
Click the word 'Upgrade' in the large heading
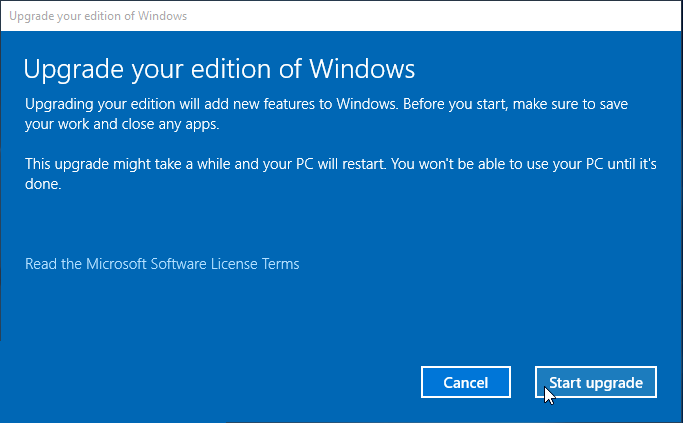[74, 69]
